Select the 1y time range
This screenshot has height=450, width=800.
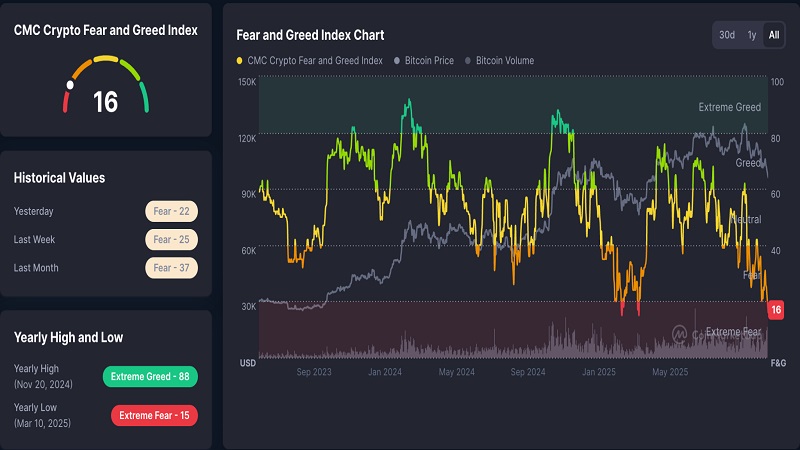751,35
